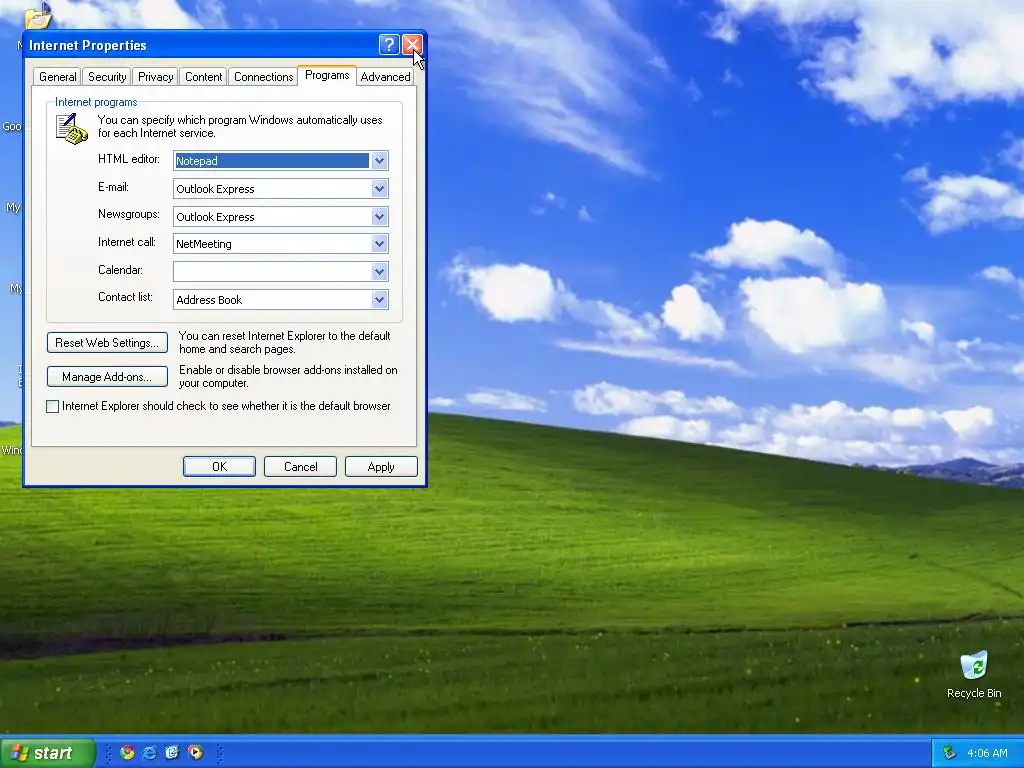Screen dimensions: 1024x768
Task: Click the Start button
Action: point(47,752)
